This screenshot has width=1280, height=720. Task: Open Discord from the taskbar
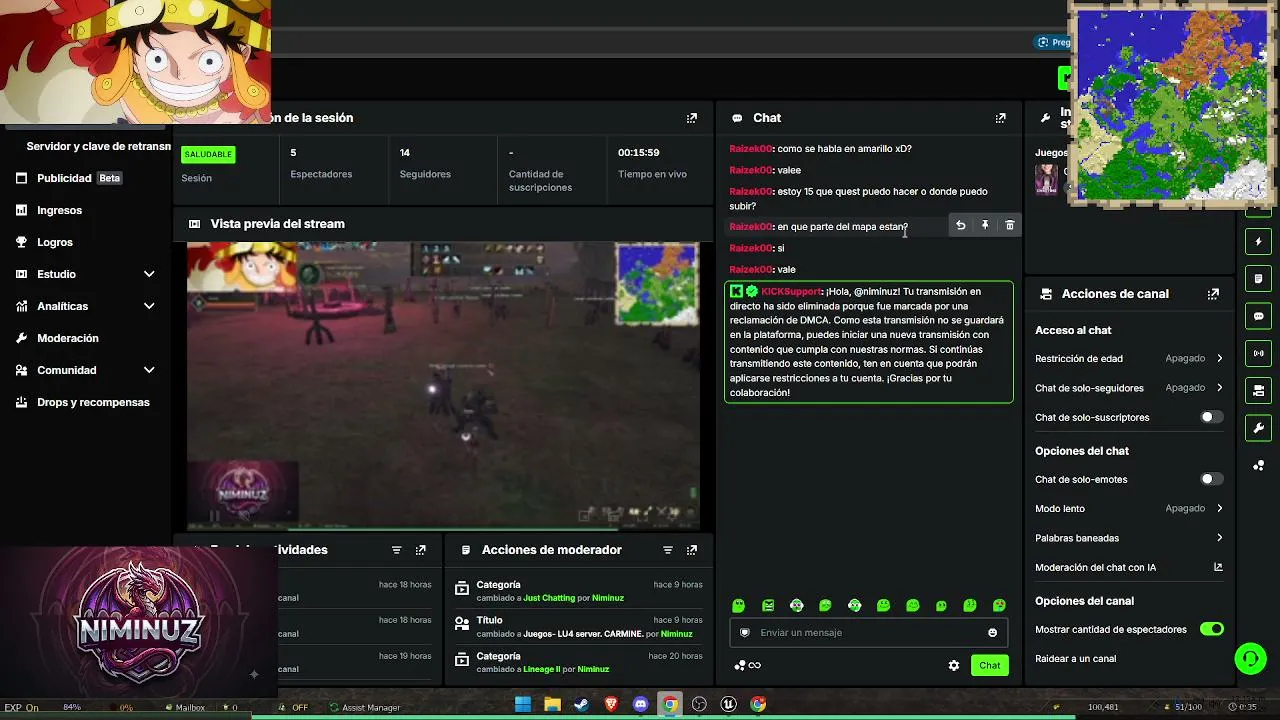640,704
